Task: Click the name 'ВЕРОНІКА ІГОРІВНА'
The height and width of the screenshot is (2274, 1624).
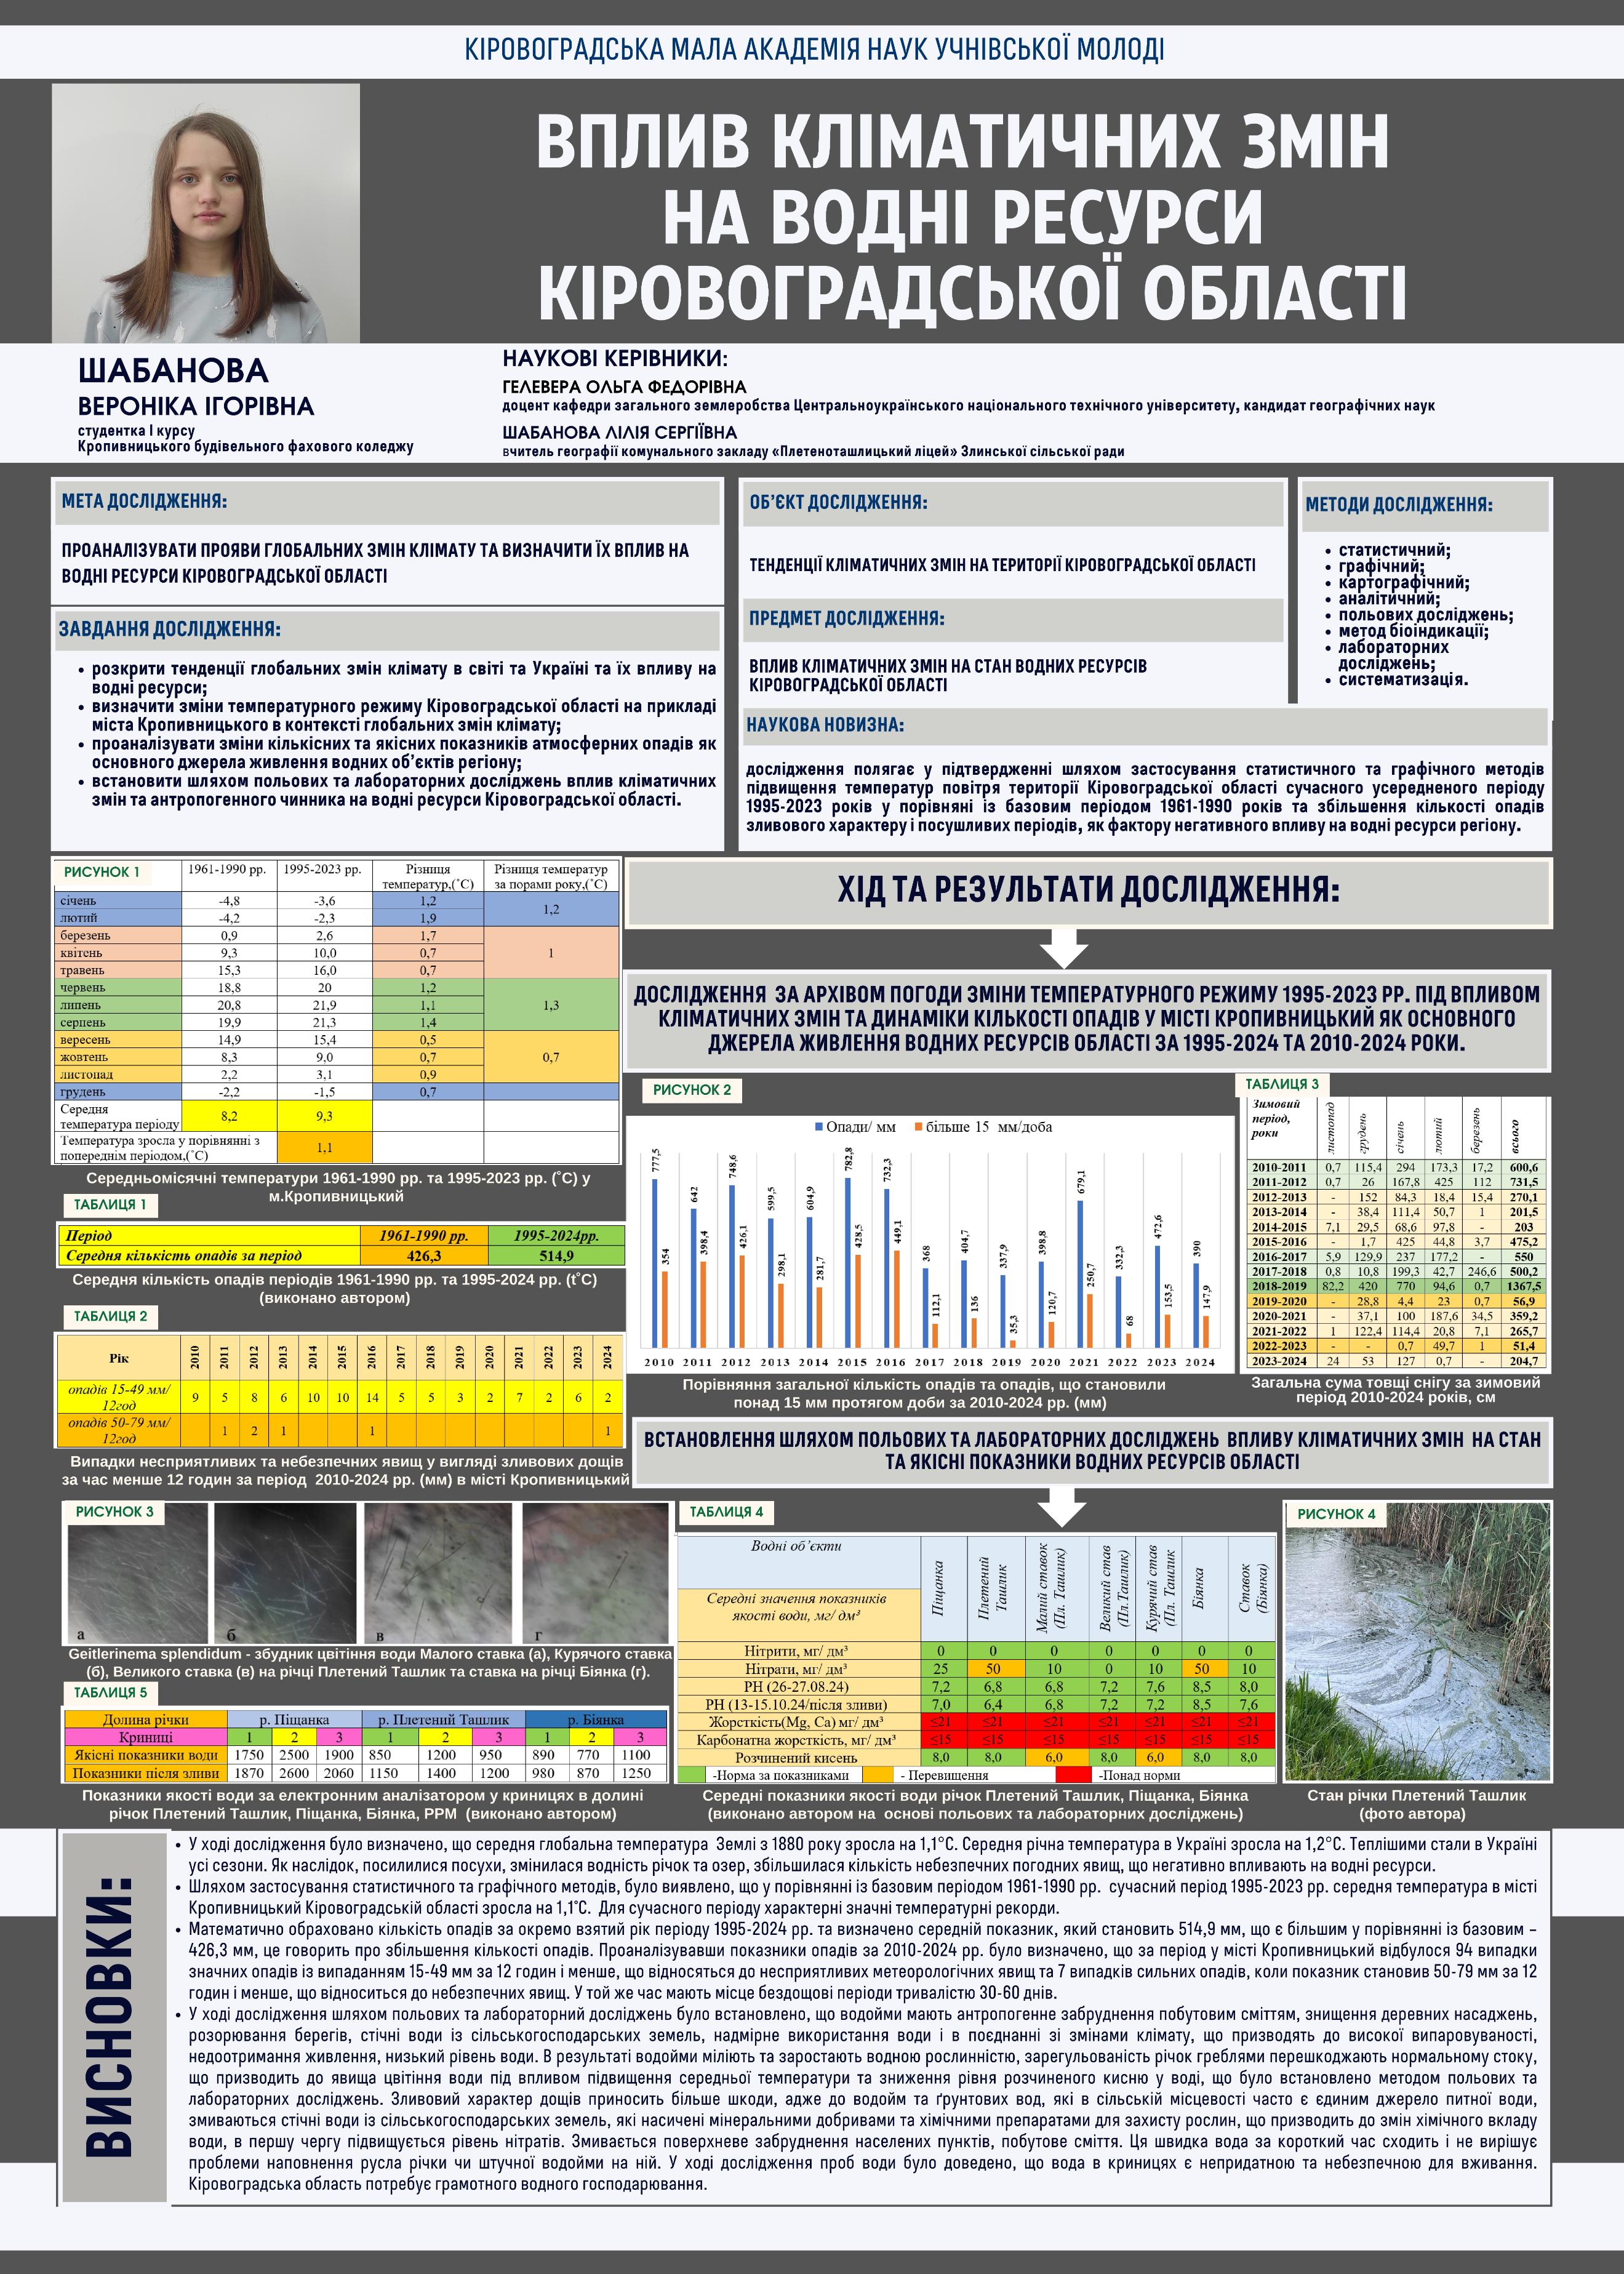Action: click(196, 406)
